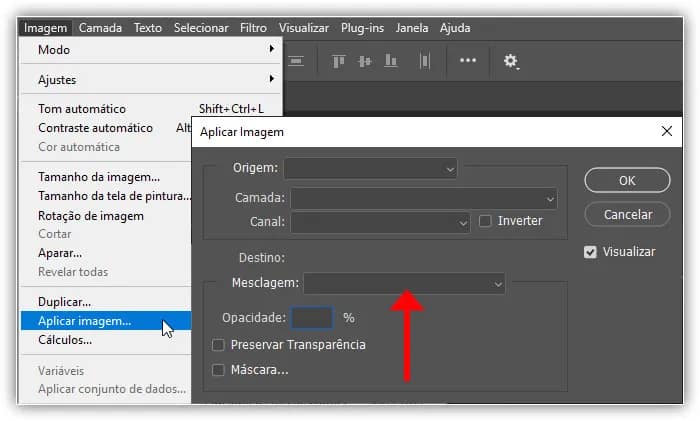
Task: Enable the Inverter checkbox
Action: tap(486, 221)
